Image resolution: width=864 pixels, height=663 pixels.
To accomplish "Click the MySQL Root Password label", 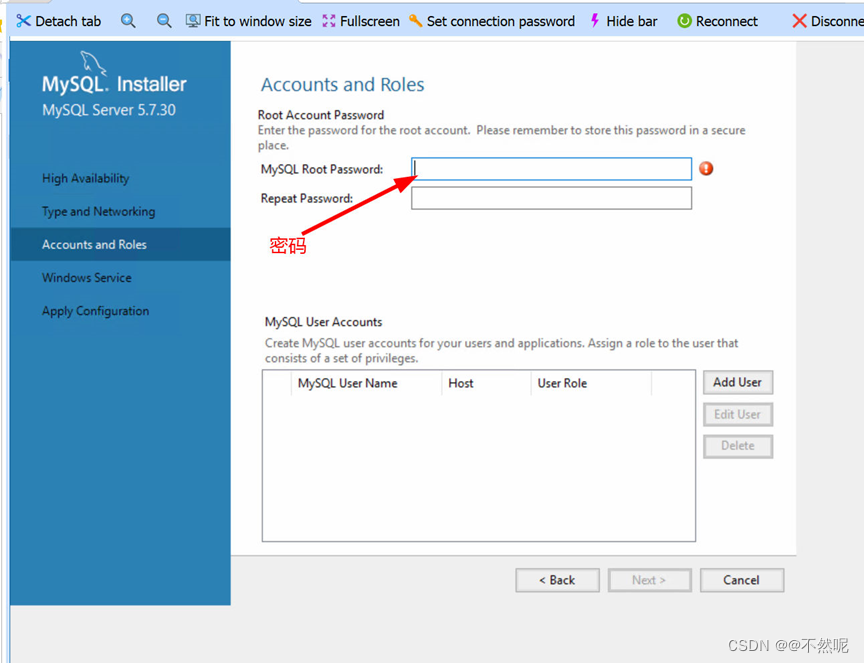I will (322, 169).
